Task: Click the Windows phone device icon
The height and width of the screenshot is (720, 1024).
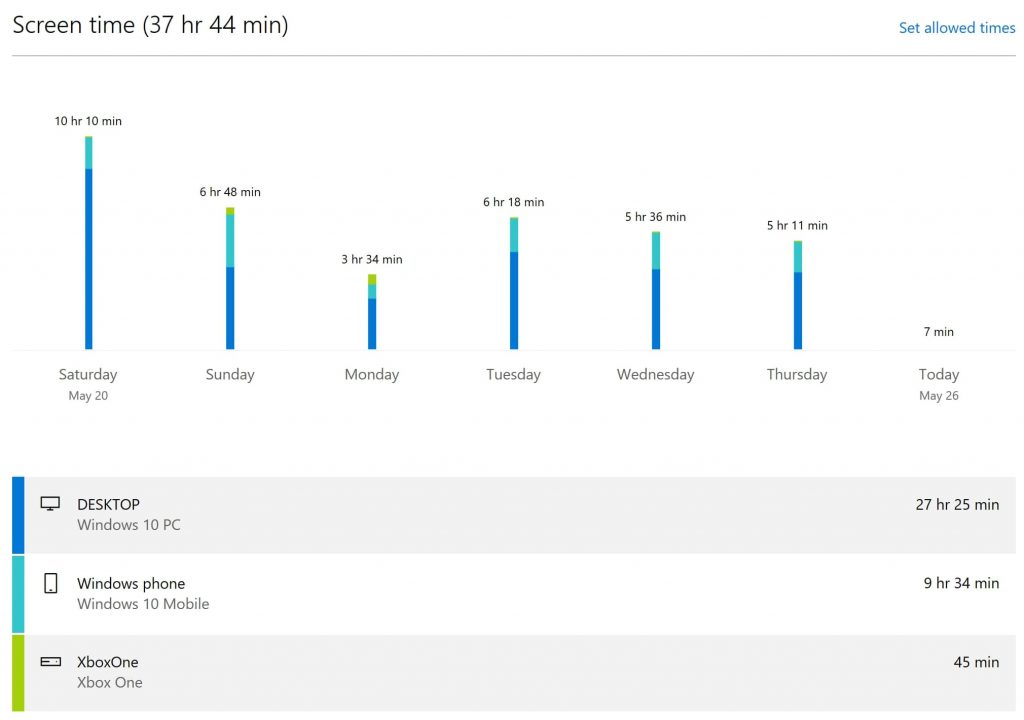Action: coord(50,583)
